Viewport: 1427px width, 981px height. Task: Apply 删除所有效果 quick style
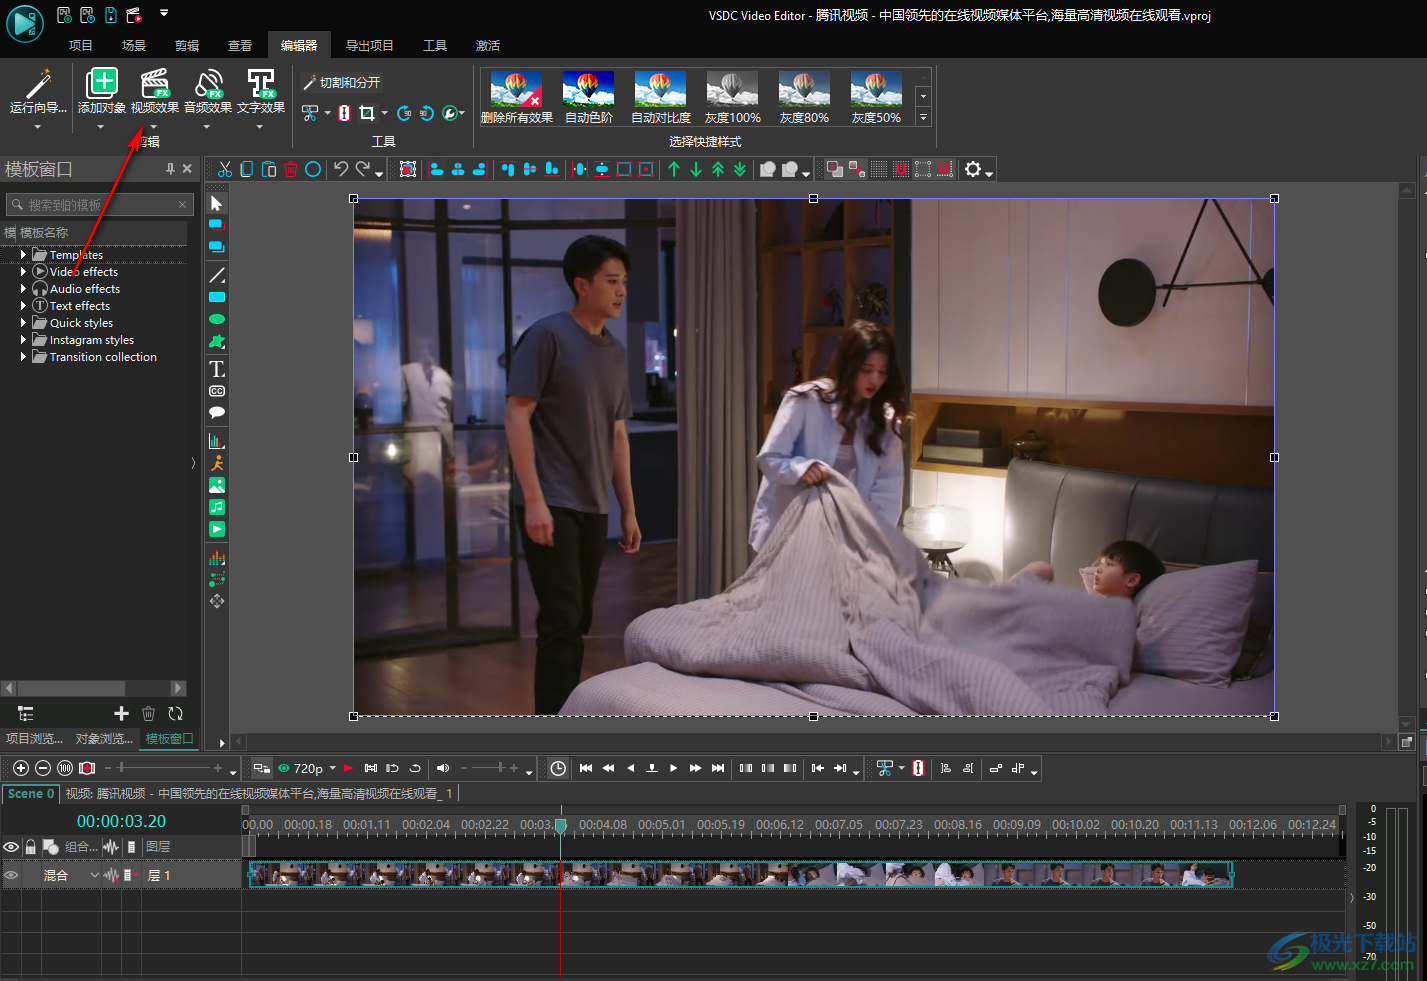point(517,97)
